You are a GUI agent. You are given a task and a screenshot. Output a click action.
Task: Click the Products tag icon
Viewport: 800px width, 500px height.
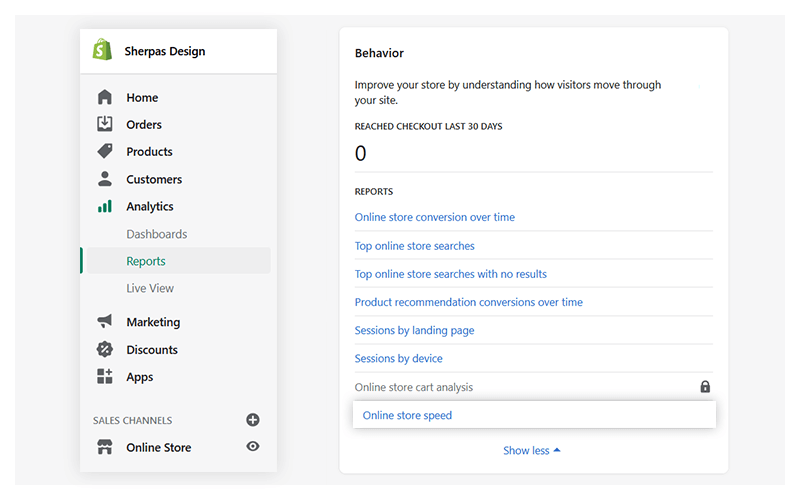pos(105,152)
